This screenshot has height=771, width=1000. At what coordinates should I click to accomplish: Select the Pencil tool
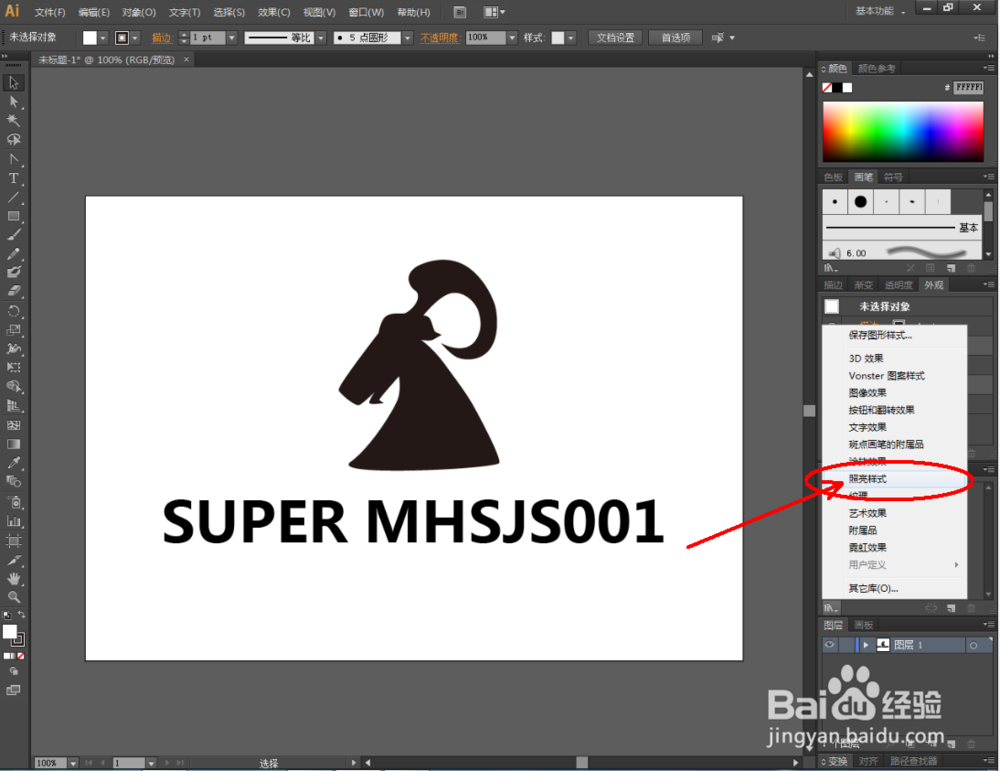[x=13, y=254]
